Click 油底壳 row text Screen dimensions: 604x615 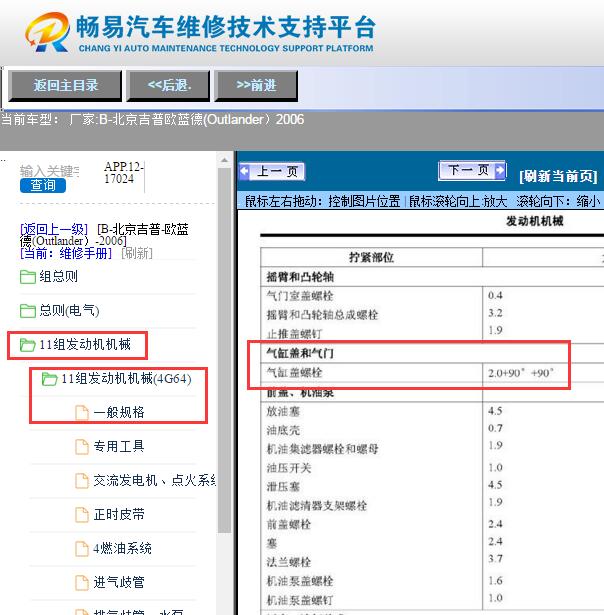pos(283,430)
